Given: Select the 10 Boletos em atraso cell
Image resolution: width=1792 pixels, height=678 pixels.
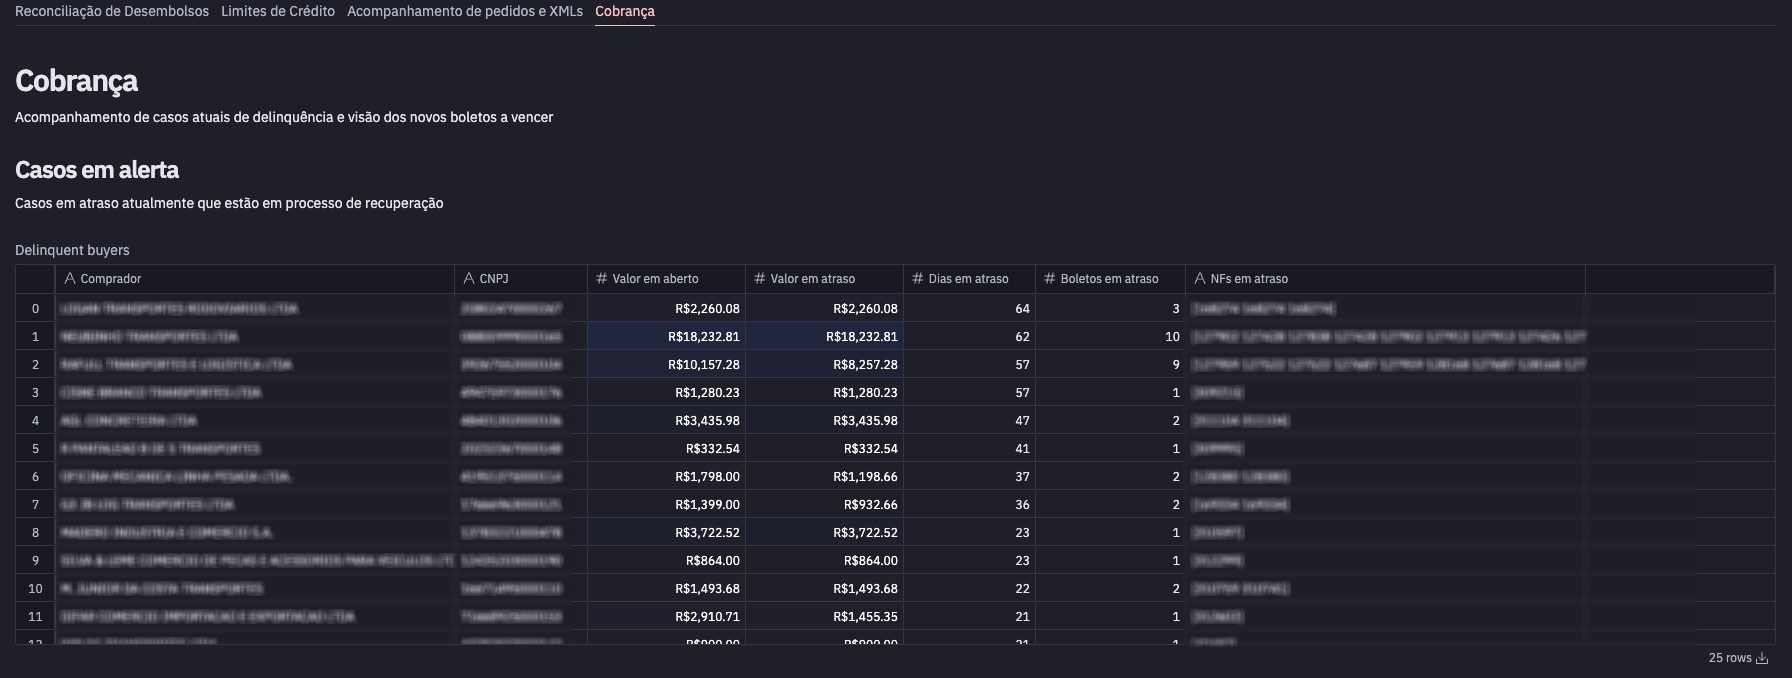Looking at the screenshot, I should pos(1110,337).
